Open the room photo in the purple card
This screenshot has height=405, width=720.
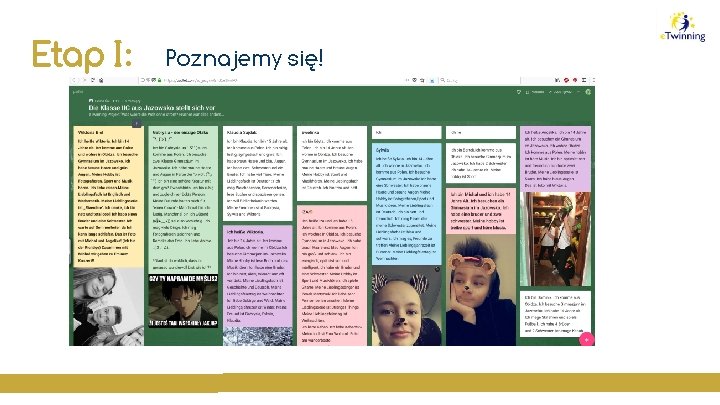tap(555, 239)
